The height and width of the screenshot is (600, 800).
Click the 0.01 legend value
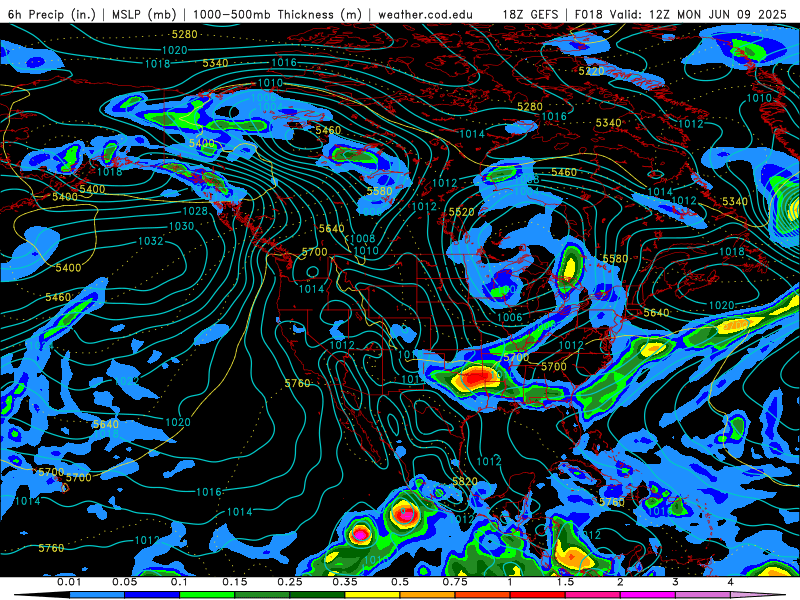[x=68, y=582]
